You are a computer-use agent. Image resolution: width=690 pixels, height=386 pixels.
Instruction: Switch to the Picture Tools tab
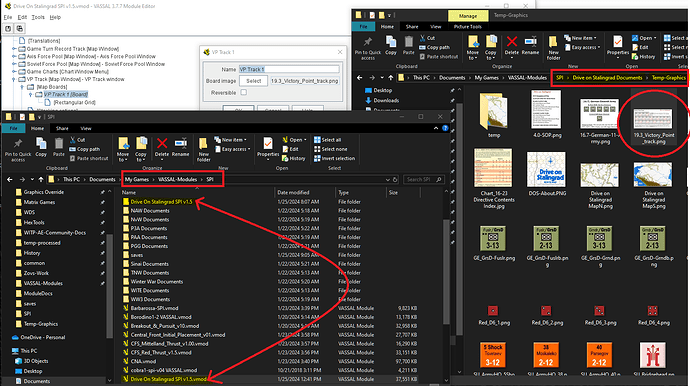(467, 26)
